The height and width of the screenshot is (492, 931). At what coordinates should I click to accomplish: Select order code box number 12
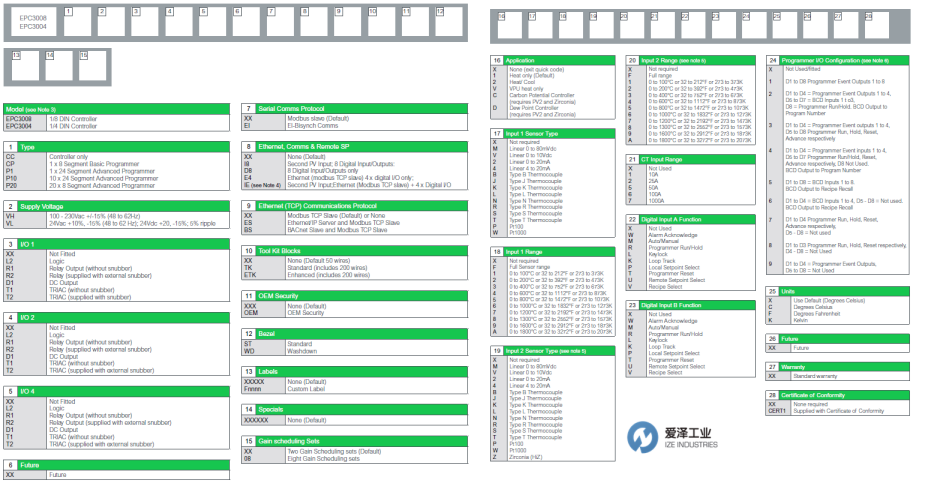pyautogui.click(x=449, y=22)
